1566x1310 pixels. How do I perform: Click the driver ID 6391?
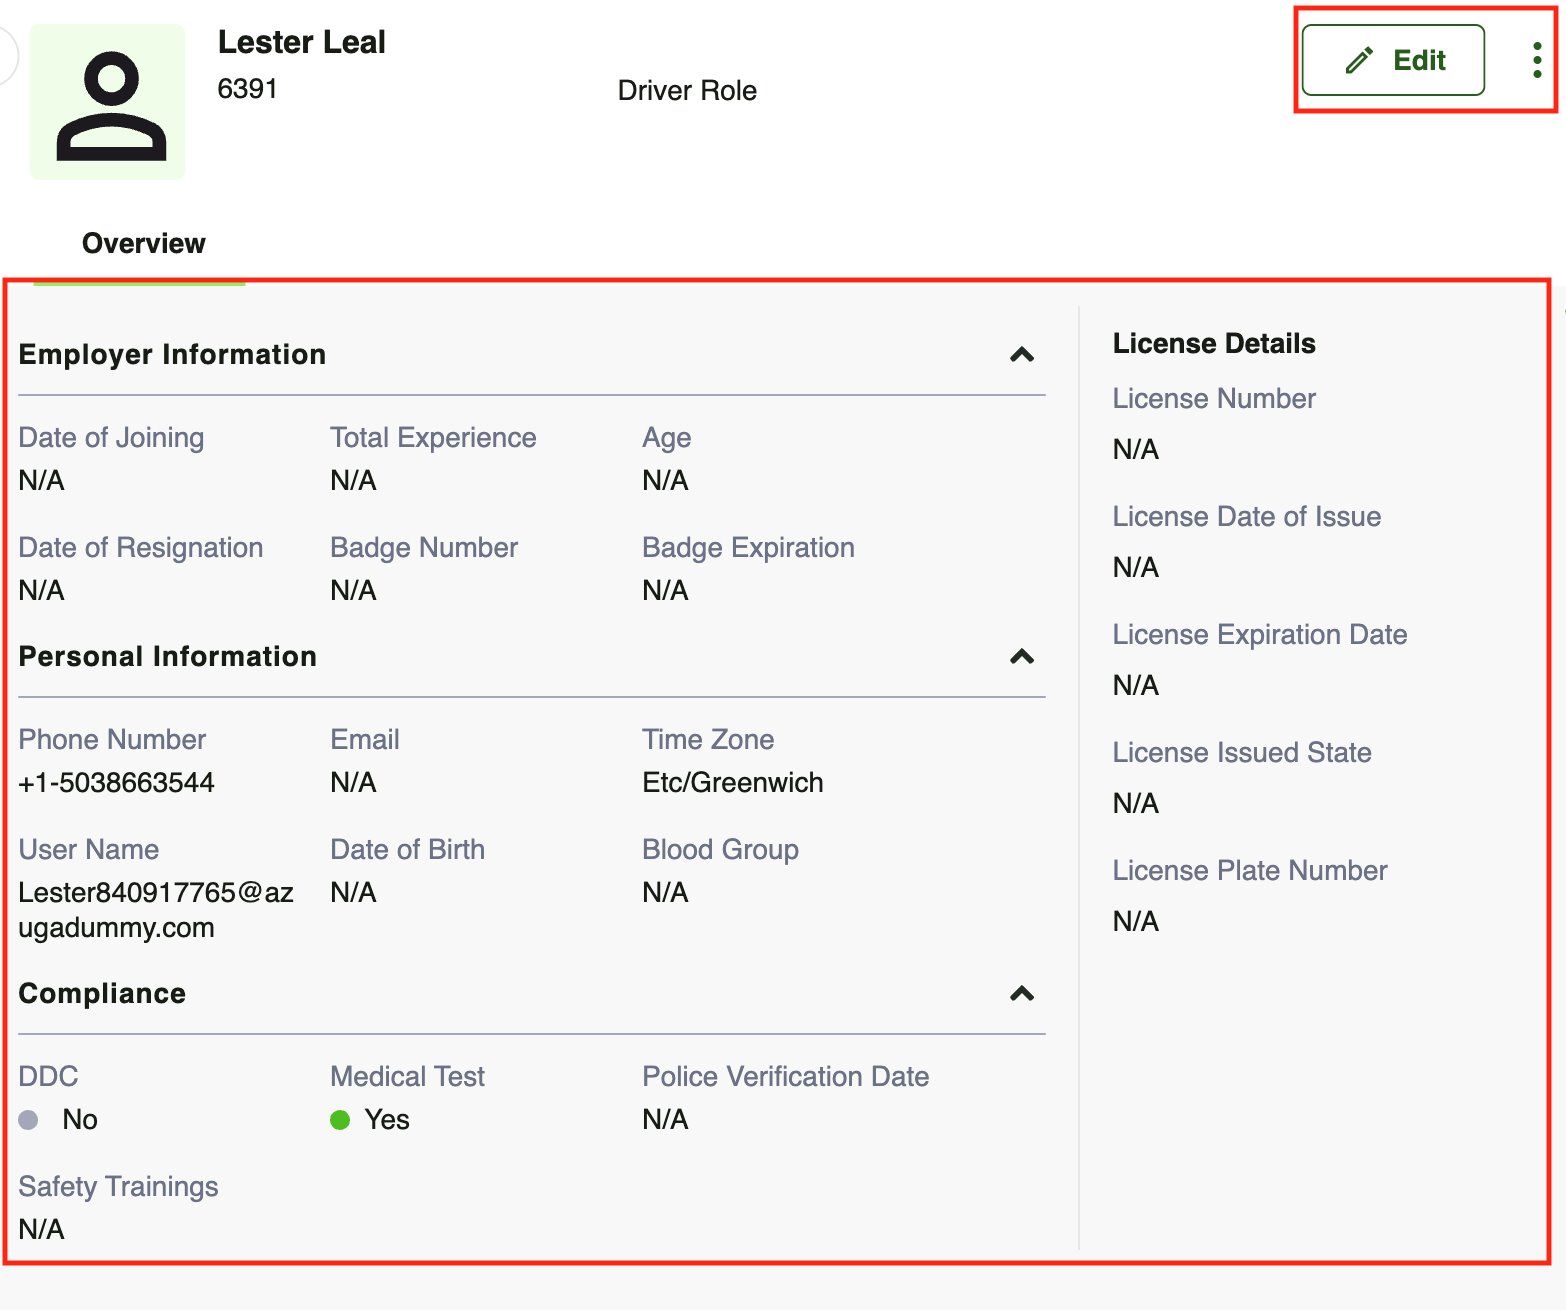[249, 89]
